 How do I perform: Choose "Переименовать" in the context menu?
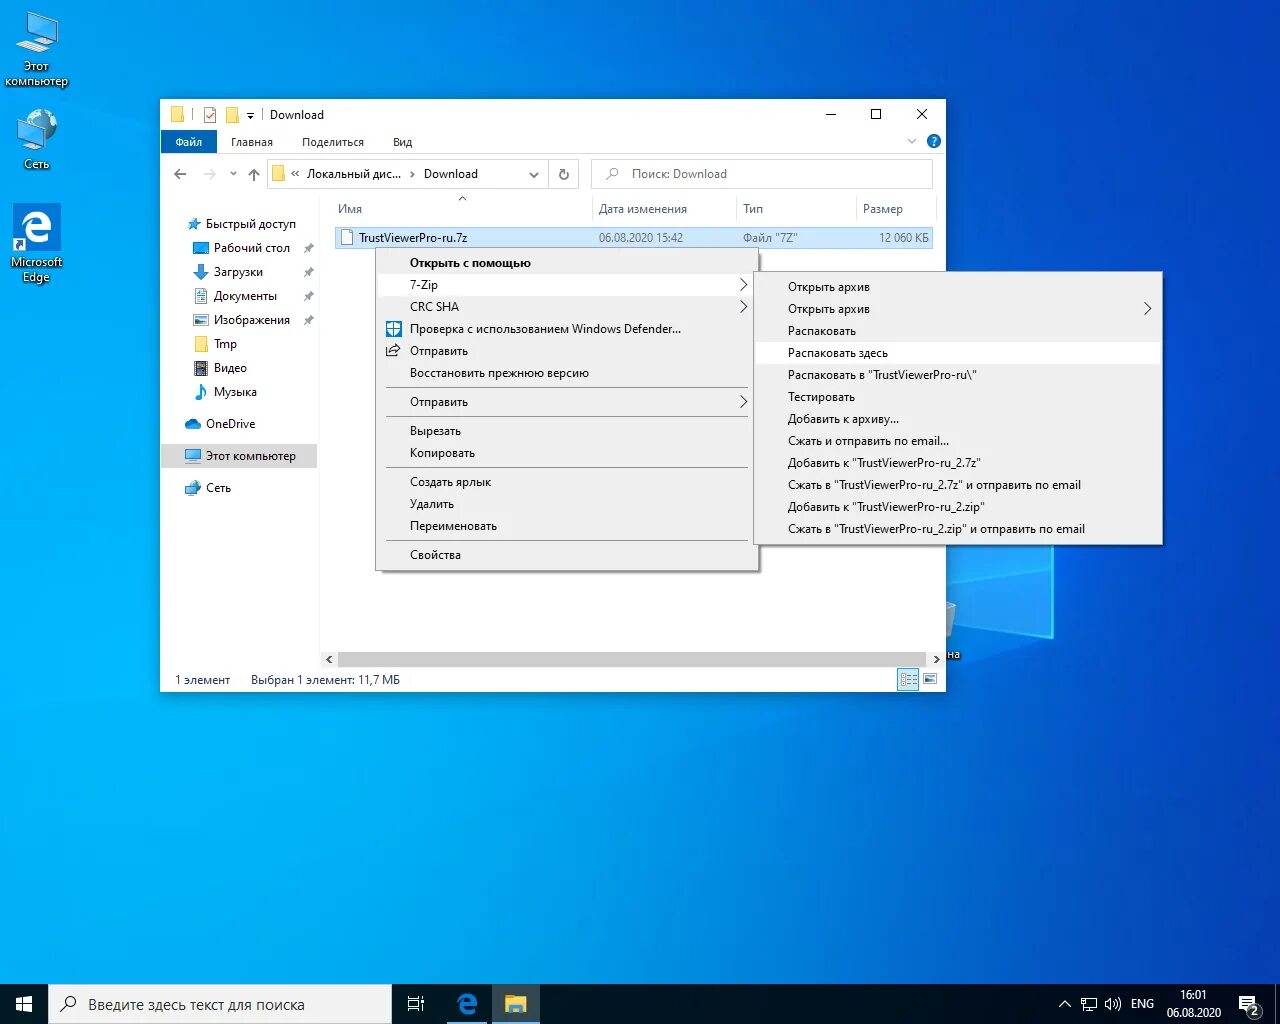567,526
